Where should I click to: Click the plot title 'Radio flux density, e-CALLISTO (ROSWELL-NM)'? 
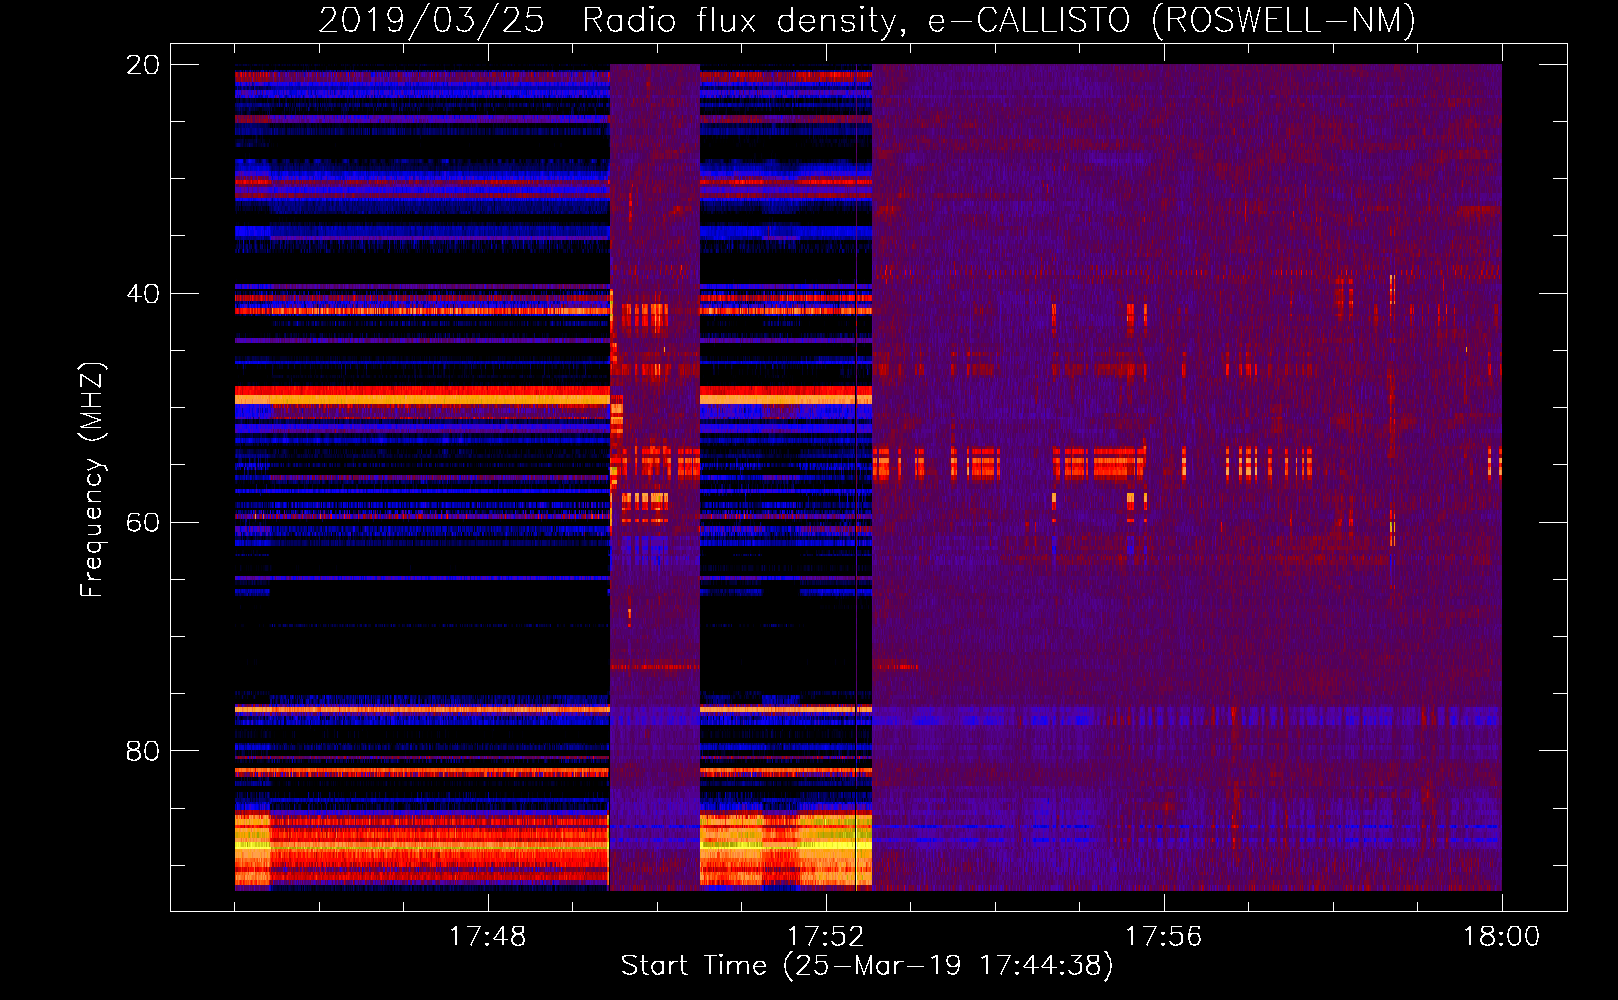999,21
